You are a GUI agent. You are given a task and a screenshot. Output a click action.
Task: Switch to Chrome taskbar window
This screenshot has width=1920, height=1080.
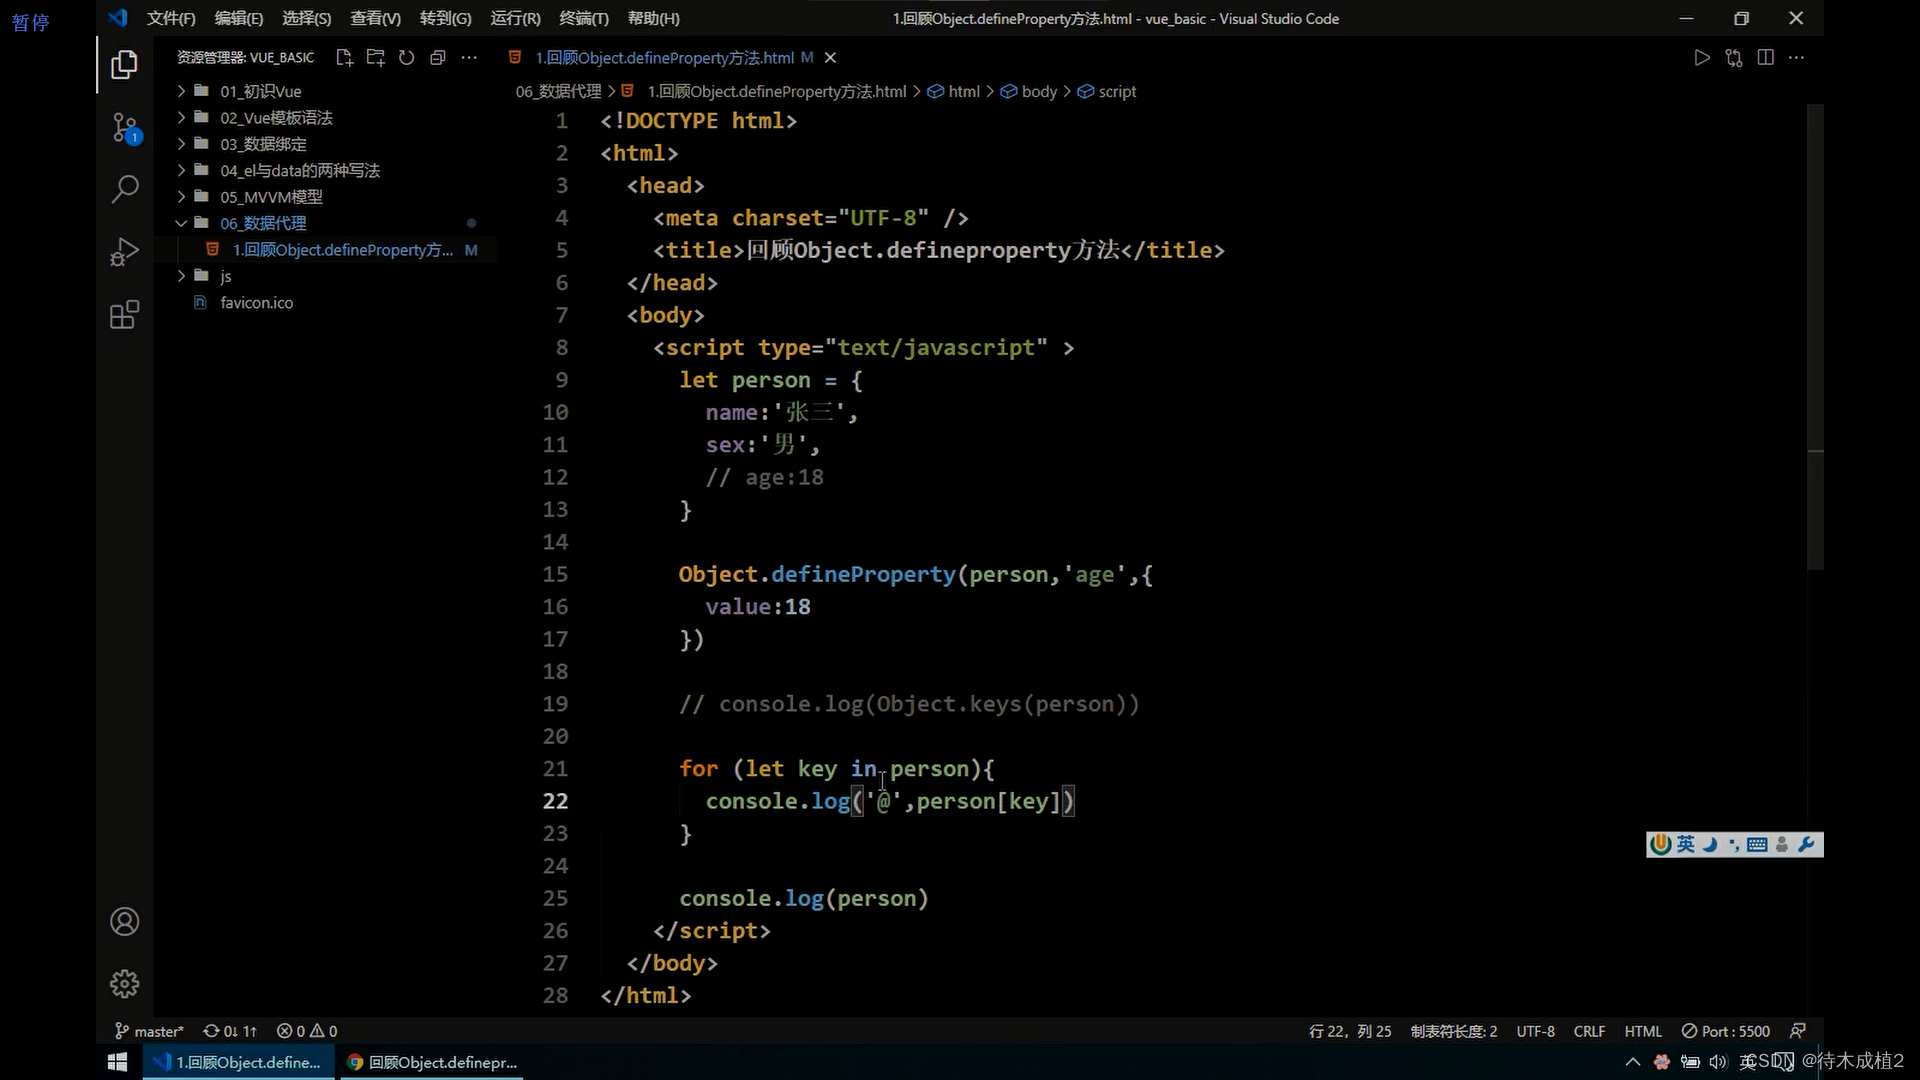(432, 1062)
